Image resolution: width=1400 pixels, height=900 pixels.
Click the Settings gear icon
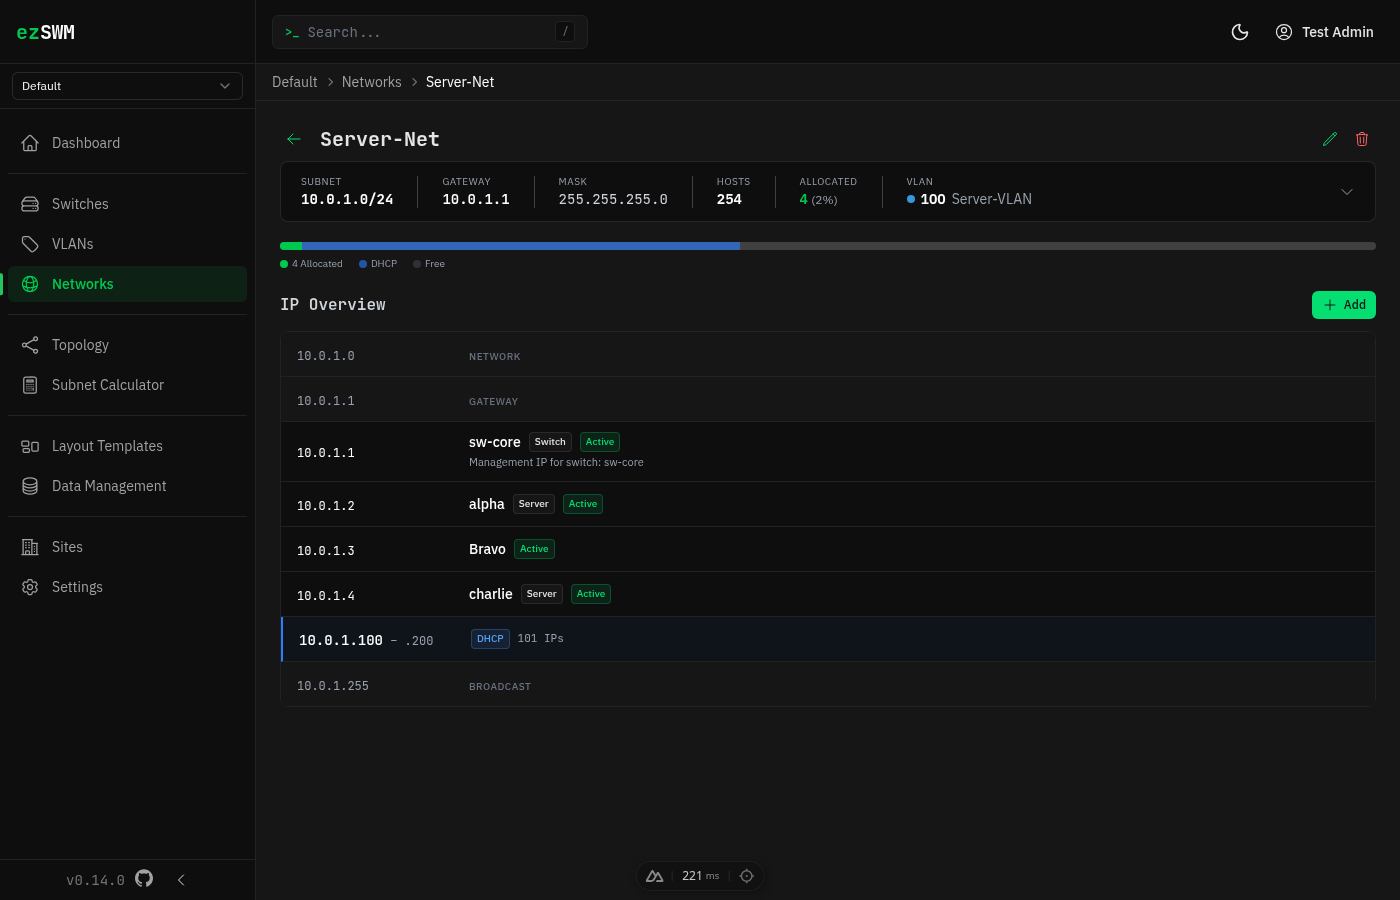click(x=30, y=587)
